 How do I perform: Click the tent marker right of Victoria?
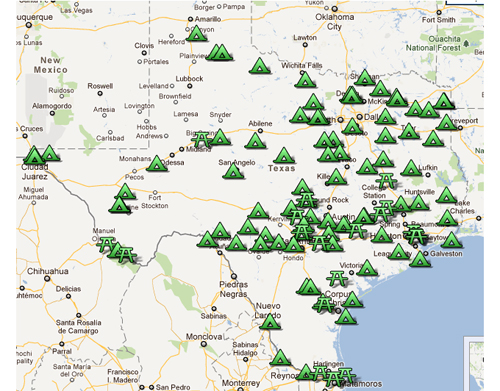367,267
